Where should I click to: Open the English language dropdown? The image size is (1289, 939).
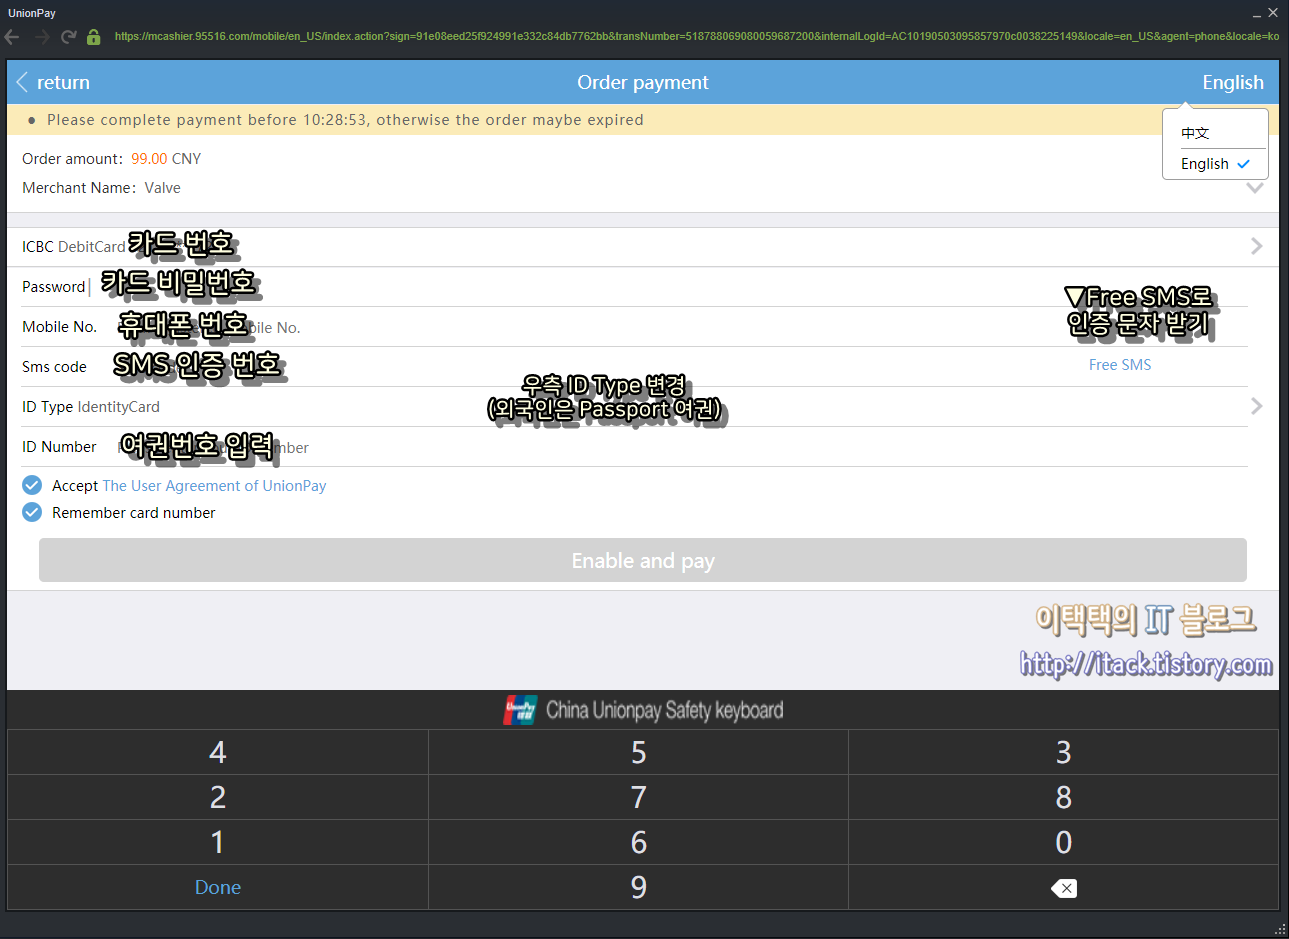(x=1233, y=82)
